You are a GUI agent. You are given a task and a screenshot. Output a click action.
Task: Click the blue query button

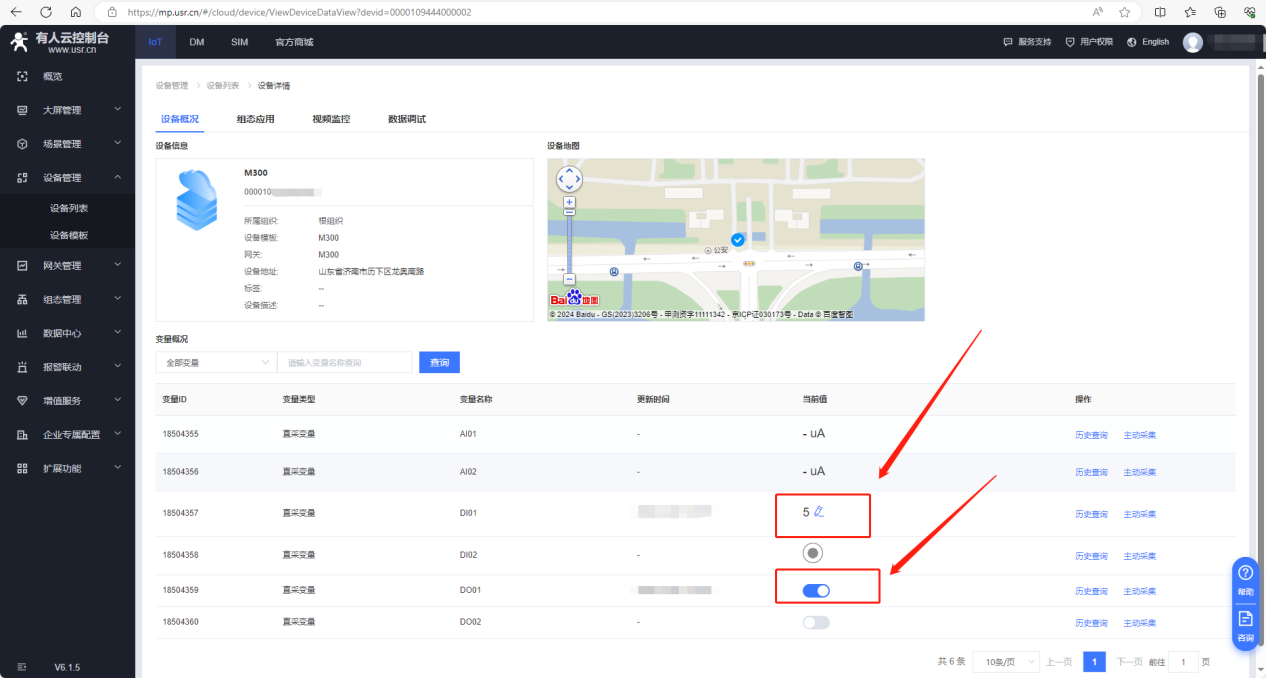click(x=439, y=362)
